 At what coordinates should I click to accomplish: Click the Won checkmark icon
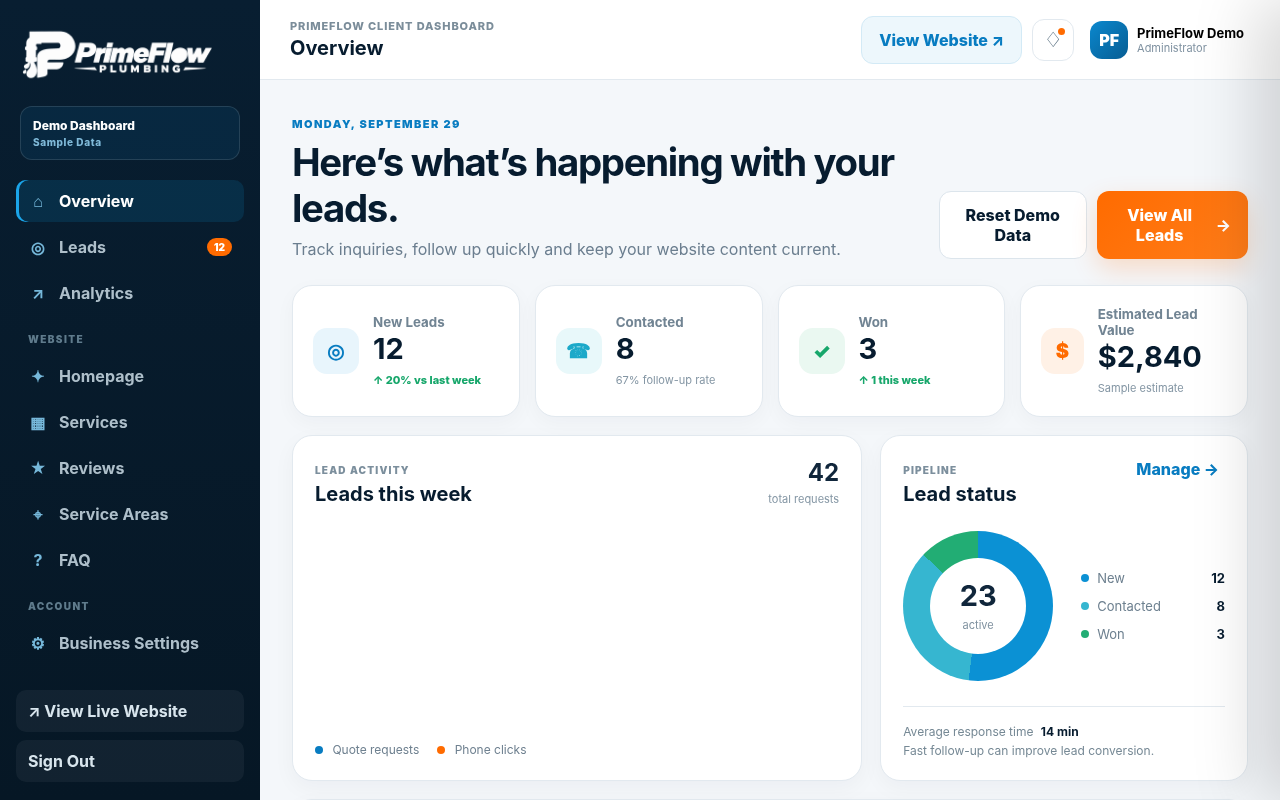(x=822, y=351)
